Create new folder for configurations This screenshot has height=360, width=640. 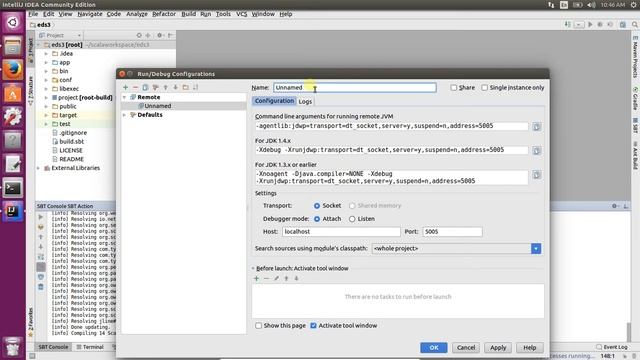[x=186, y=87]
